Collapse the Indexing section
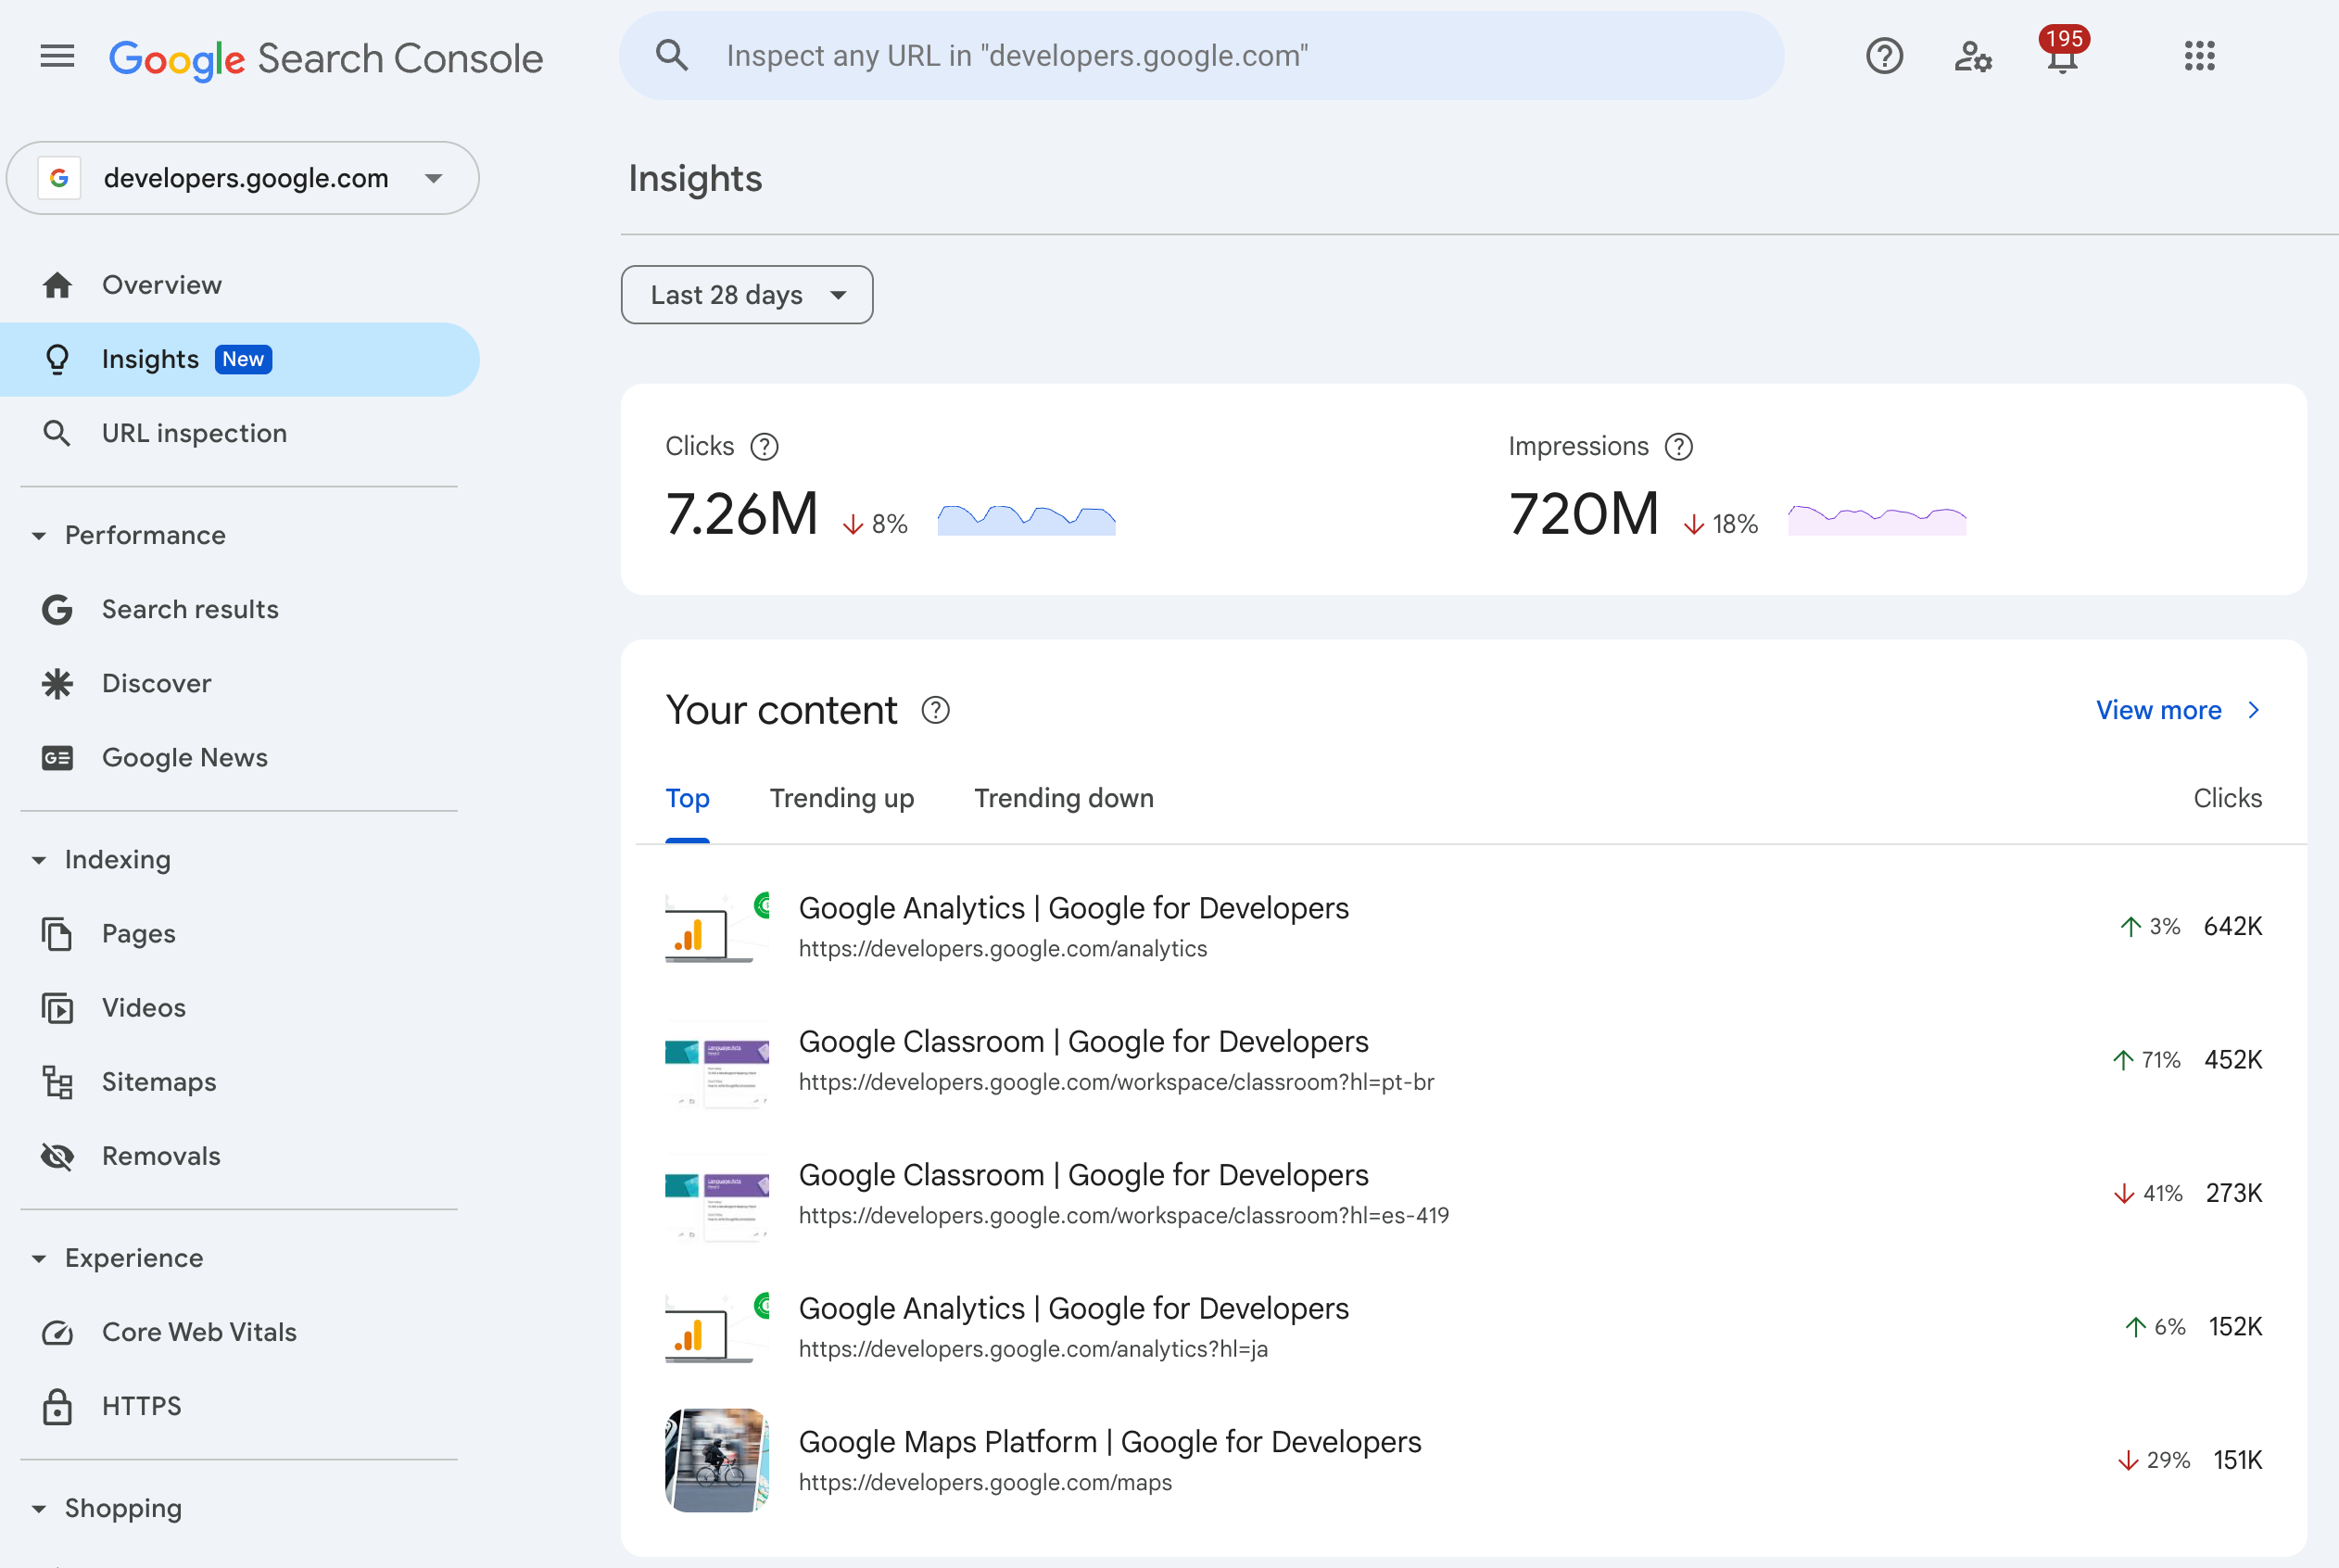Screen dimensions: 2339x1568 point(39,860)
